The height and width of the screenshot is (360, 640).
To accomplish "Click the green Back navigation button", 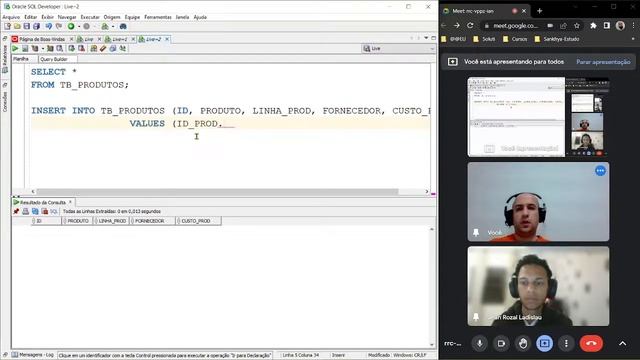I will coord(71,27).
